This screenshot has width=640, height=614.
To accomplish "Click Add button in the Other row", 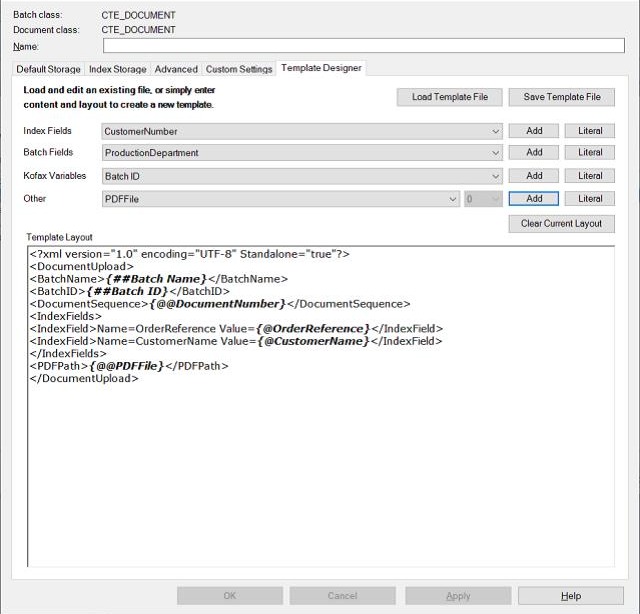I will tap(534, 199).
